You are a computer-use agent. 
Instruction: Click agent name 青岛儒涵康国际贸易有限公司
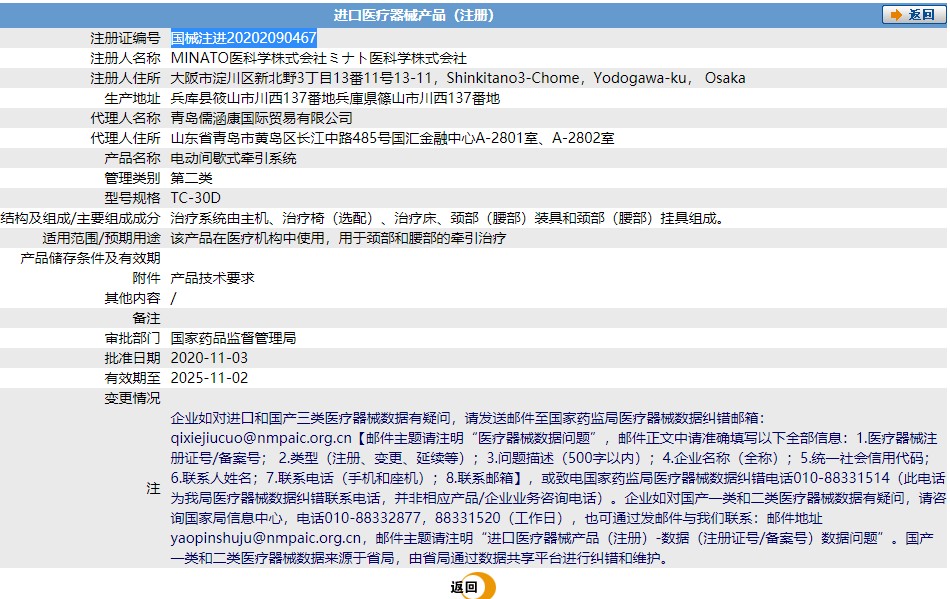click(261, 118)
